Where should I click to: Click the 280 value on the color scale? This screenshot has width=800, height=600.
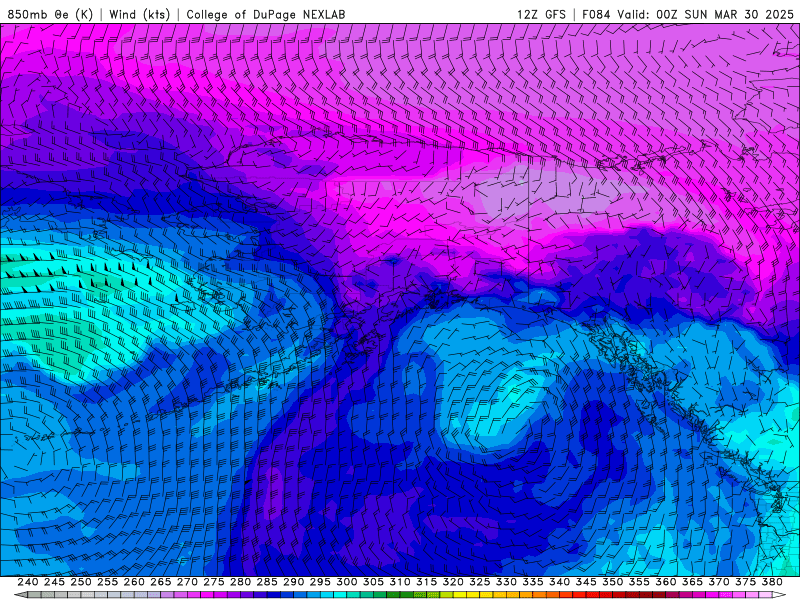tap(240, 582)
